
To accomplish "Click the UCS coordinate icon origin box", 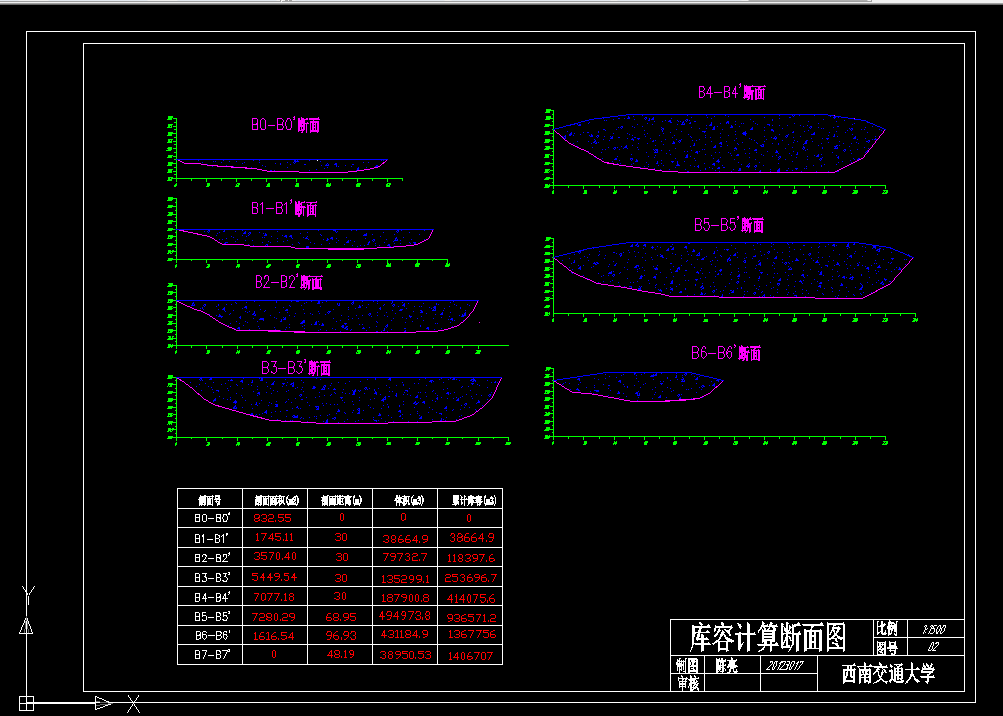I will tap(26, 703).
